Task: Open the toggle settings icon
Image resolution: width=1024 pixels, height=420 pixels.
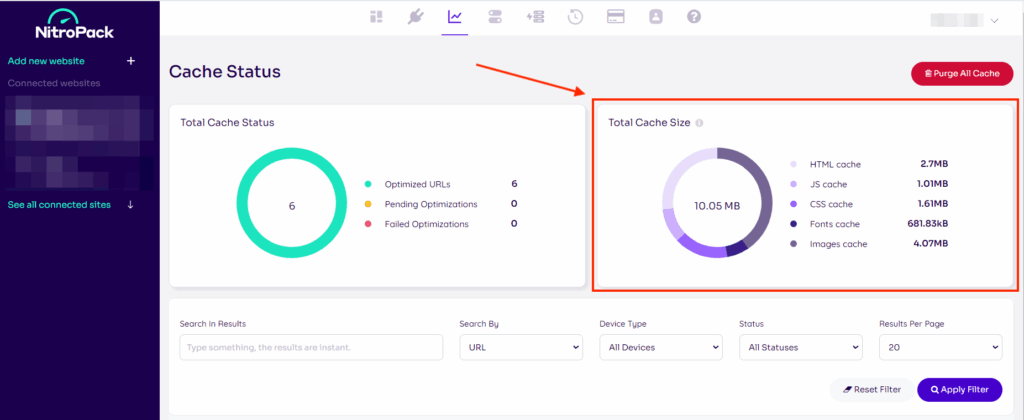Action: point(495,17)
